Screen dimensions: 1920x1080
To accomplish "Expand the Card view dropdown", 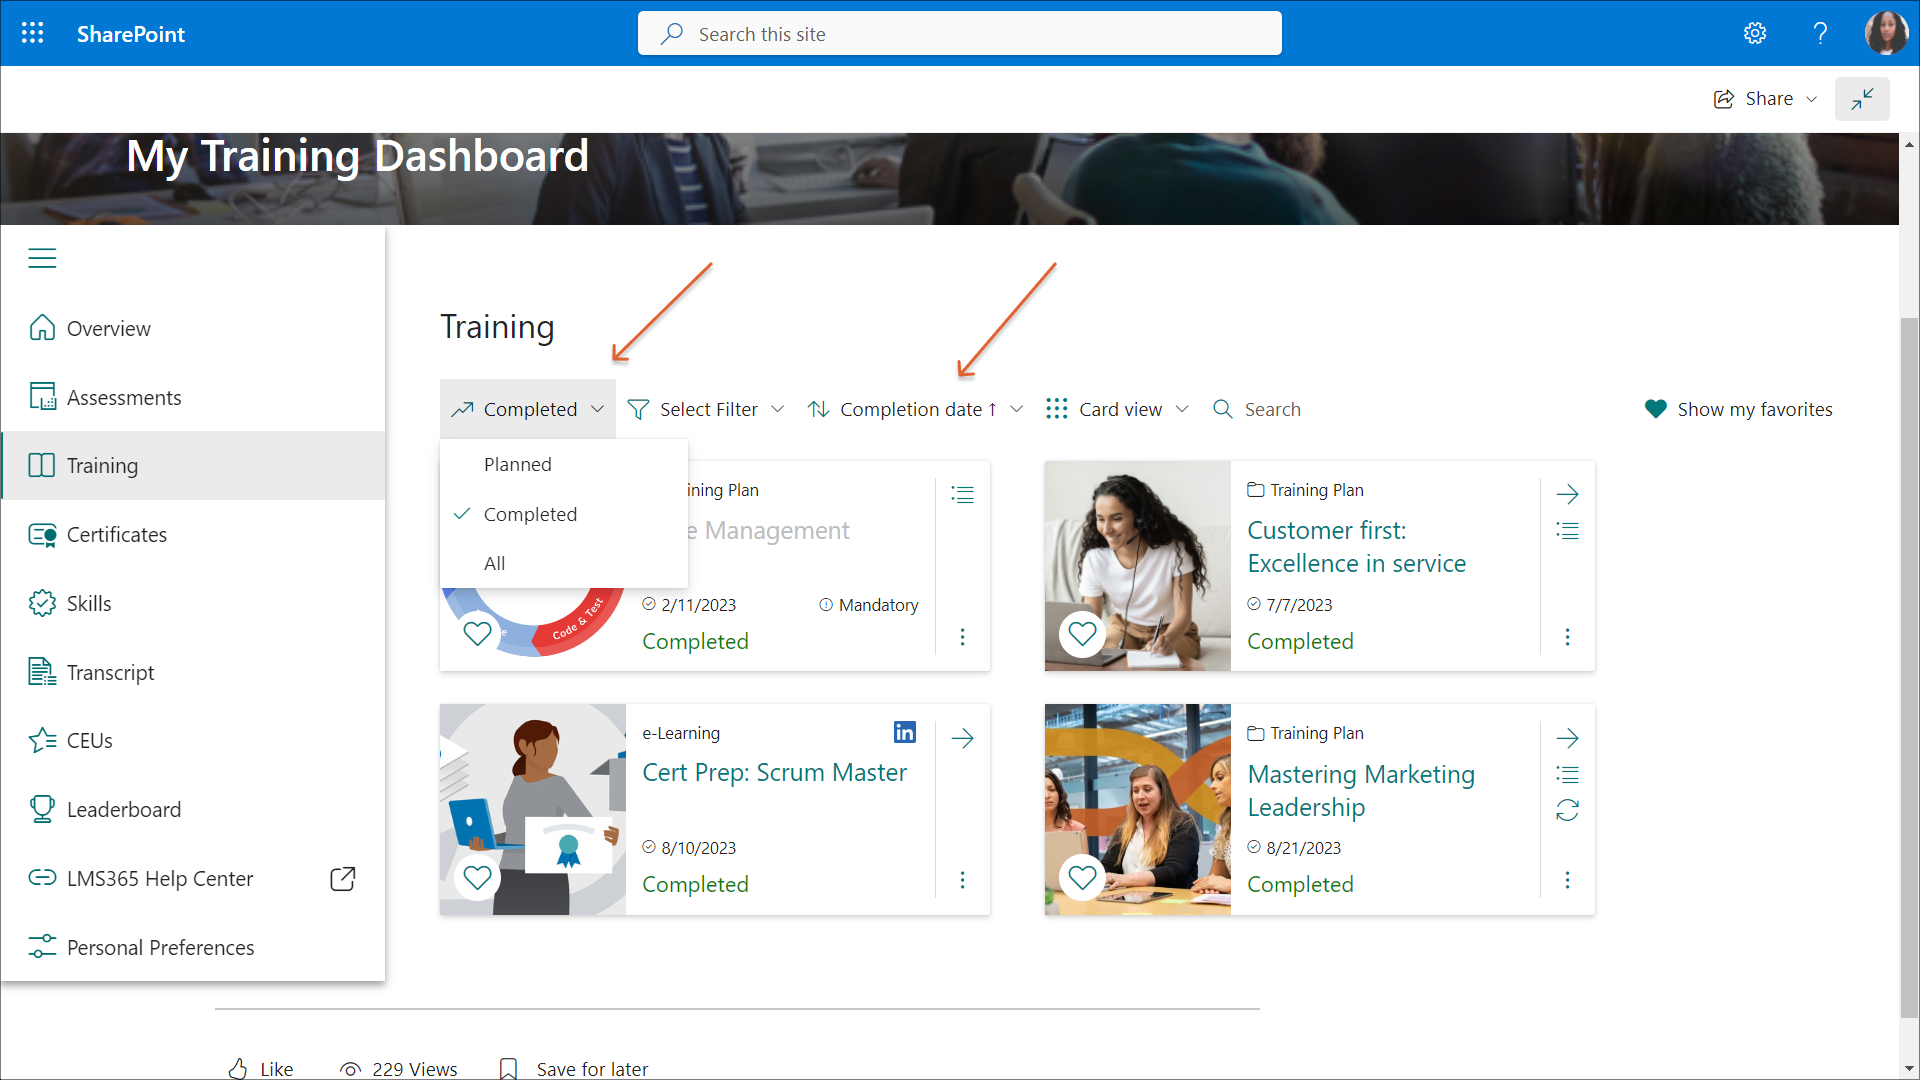I will [x=1117, y=409].
